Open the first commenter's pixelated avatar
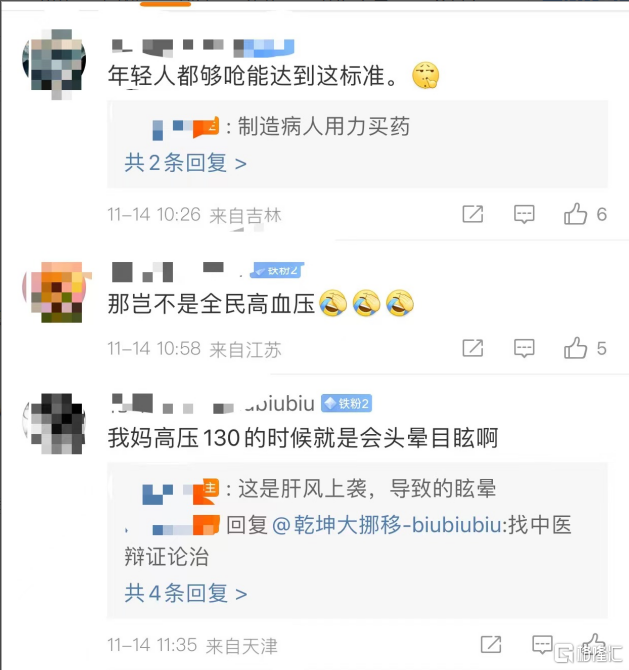Image resolution: width=629 pixels, height=670 pixels. pyautogui.click(x=54, y=60)
